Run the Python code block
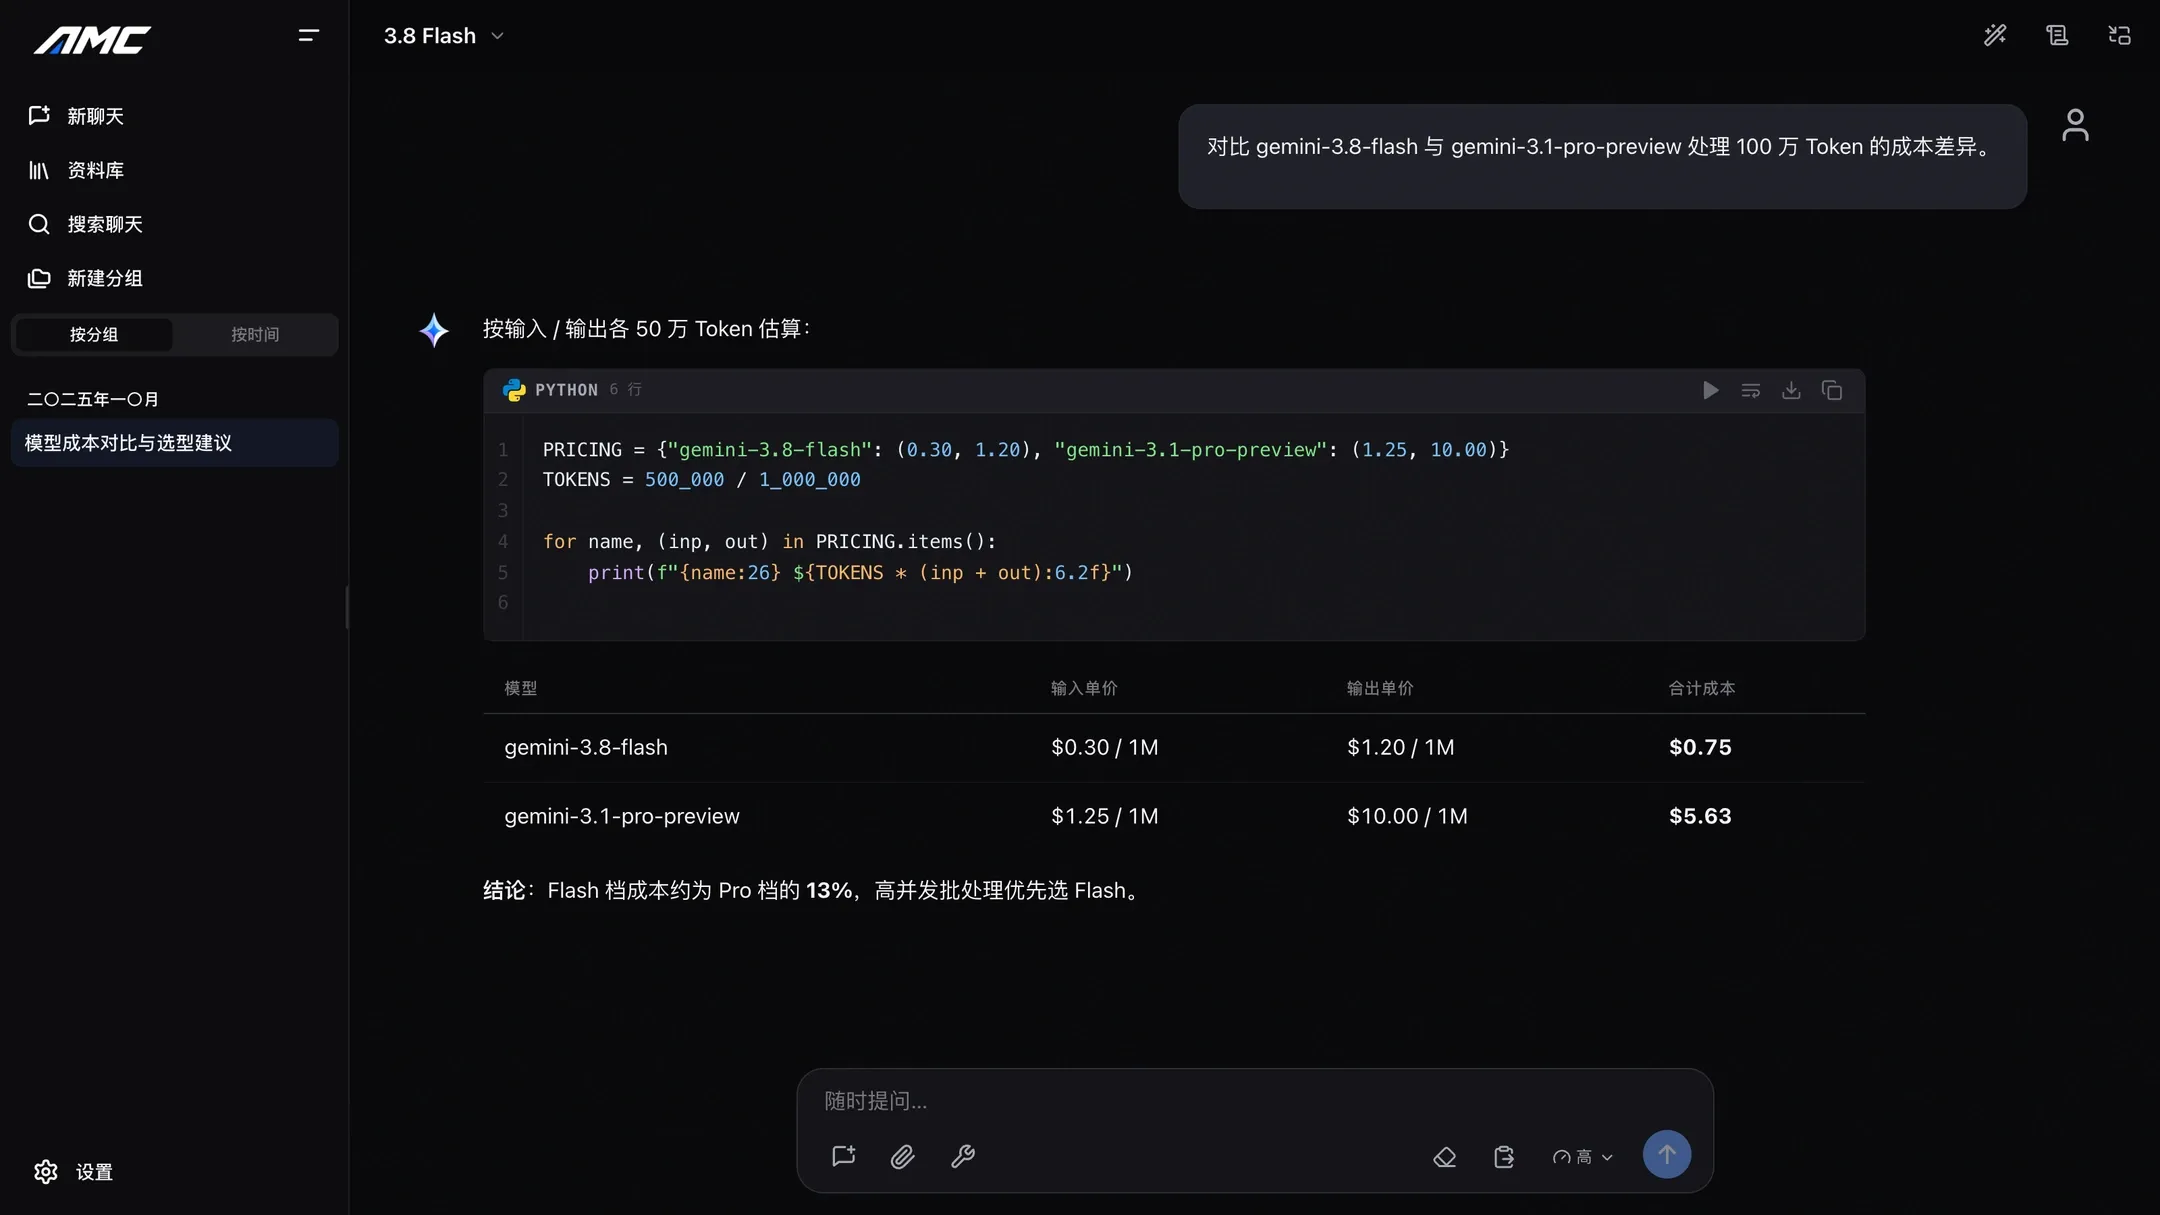The width and height of the screenshot is (2160, 1215). (1710, 390)
